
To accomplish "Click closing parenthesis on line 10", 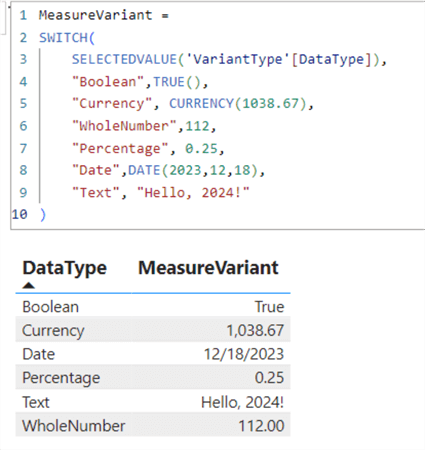I will [x=42, y=215].
